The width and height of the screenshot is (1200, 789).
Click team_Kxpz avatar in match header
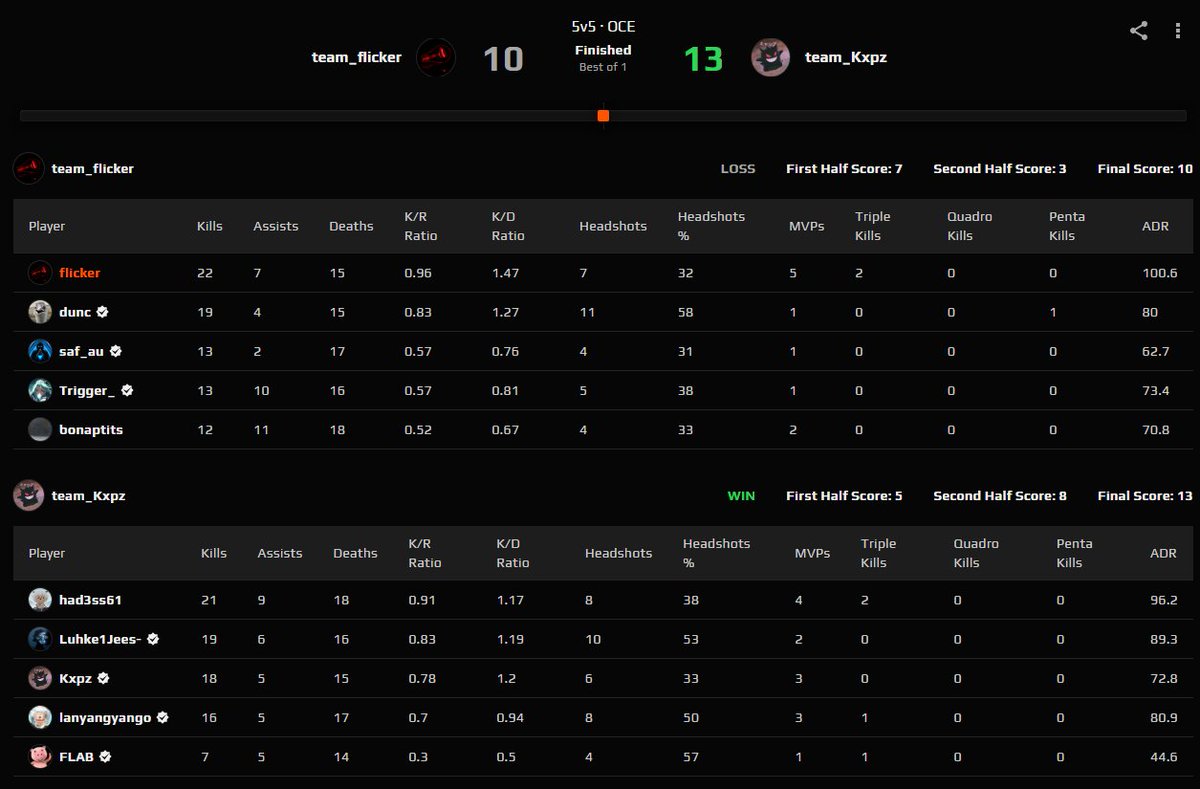pyautogui.click(x=771, y=57)
